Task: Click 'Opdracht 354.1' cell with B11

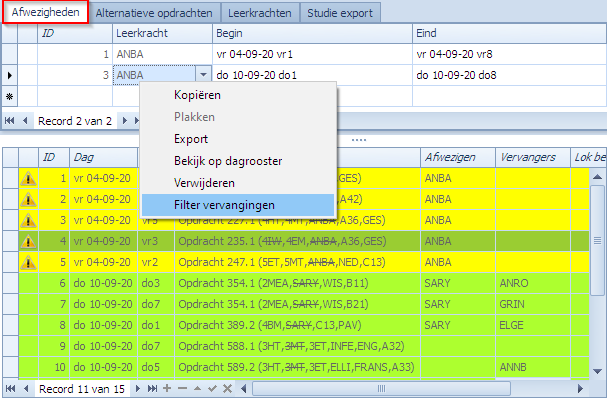Action: point(297,283)
